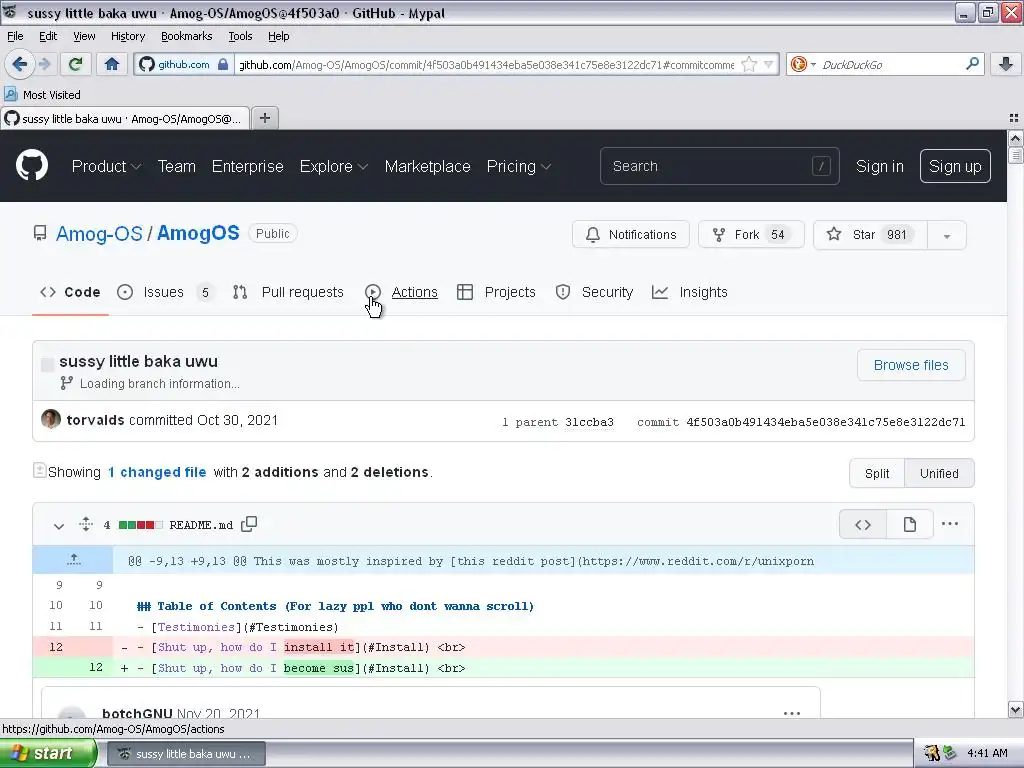Viewport: 1024px width, 768px height.
Task: Open the Bookmarks menu
Action: 186,36
